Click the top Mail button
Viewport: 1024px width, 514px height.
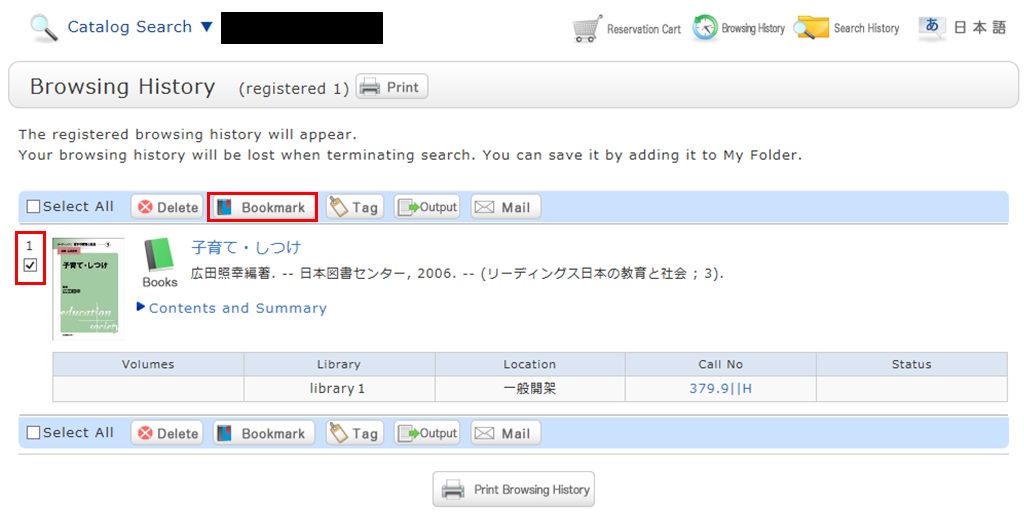(x=505, y=207)
